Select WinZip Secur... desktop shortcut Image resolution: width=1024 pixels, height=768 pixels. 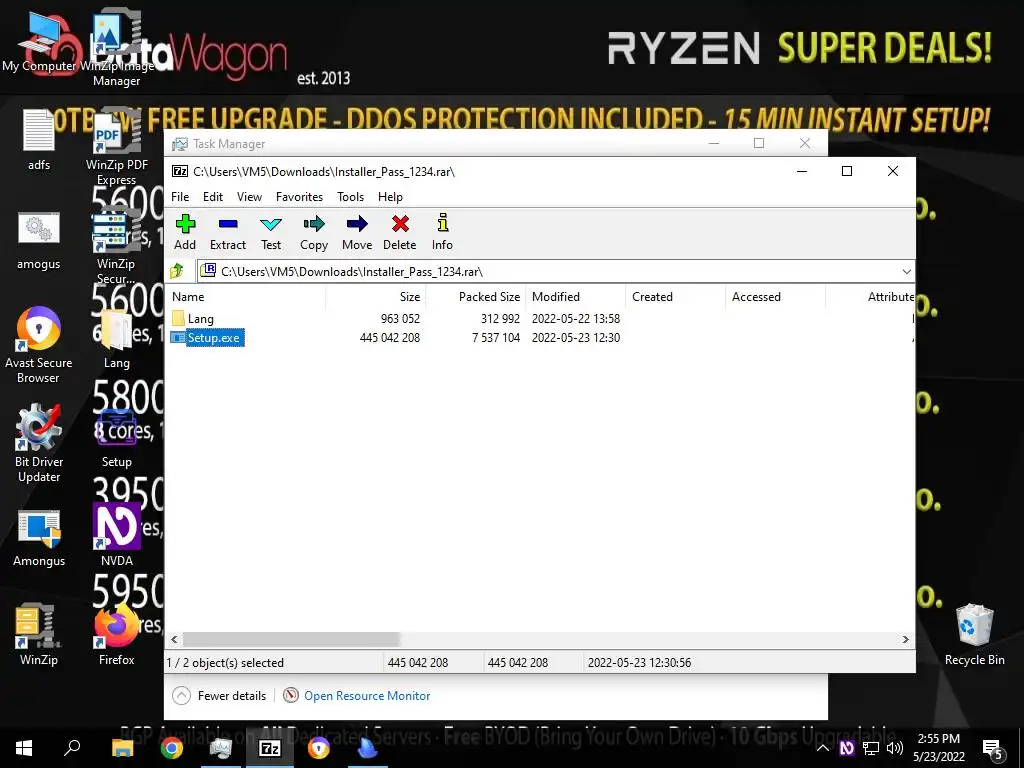[116, 246]
